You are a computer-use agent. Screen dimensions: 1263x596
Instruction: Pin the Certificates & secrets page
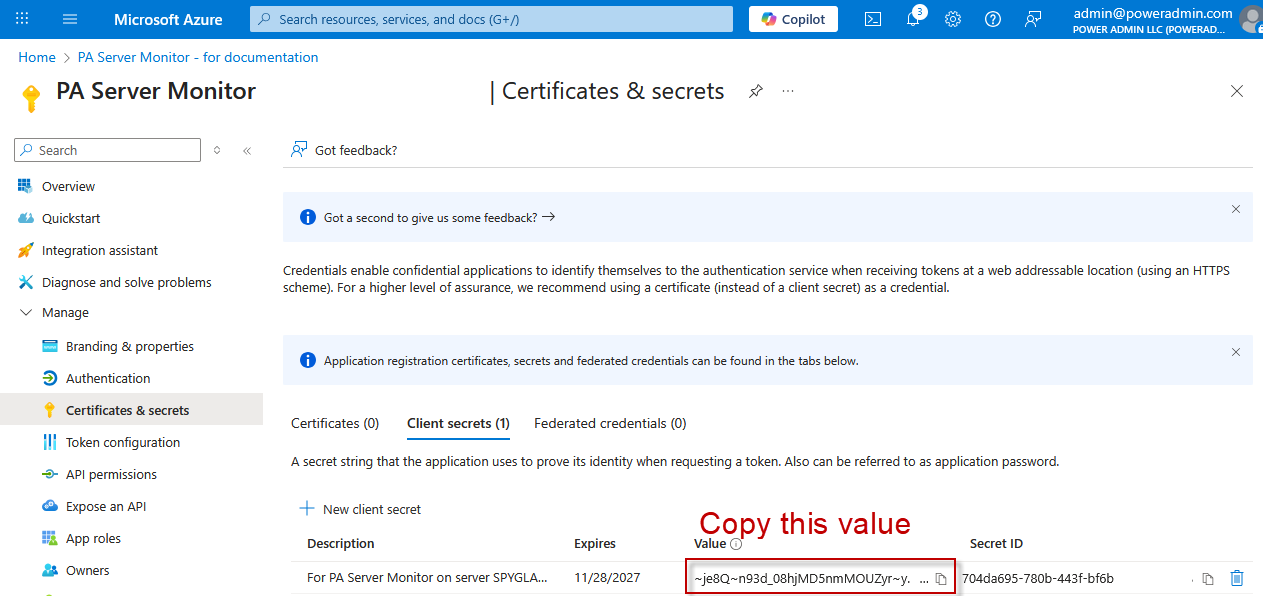[756, 91]
